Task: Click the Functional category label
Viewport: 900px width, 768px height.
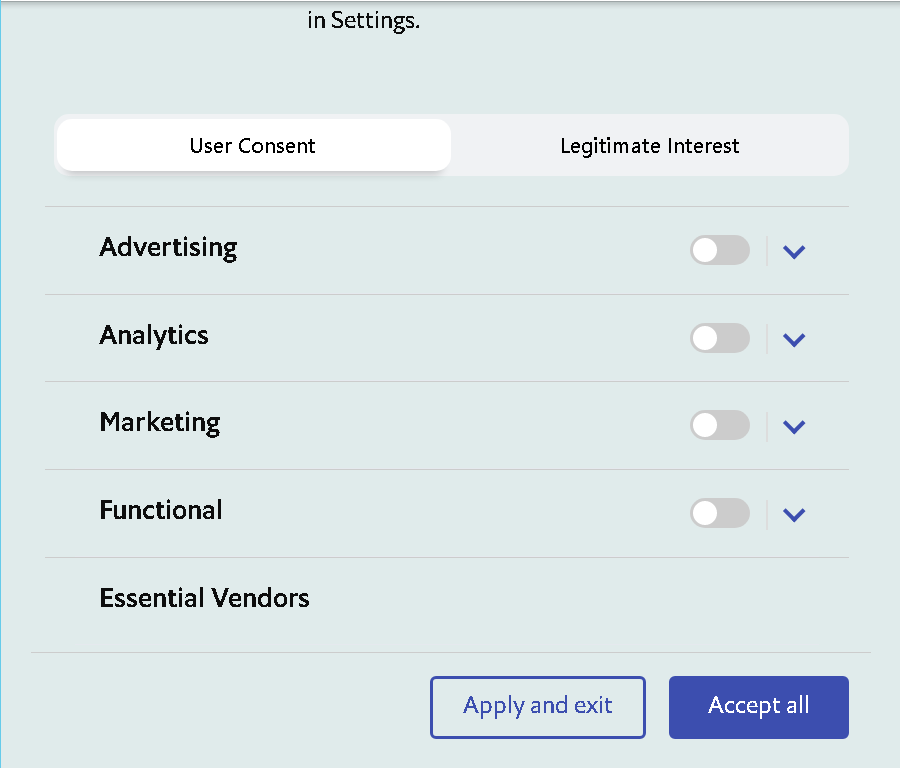Action: coord(161,510)
